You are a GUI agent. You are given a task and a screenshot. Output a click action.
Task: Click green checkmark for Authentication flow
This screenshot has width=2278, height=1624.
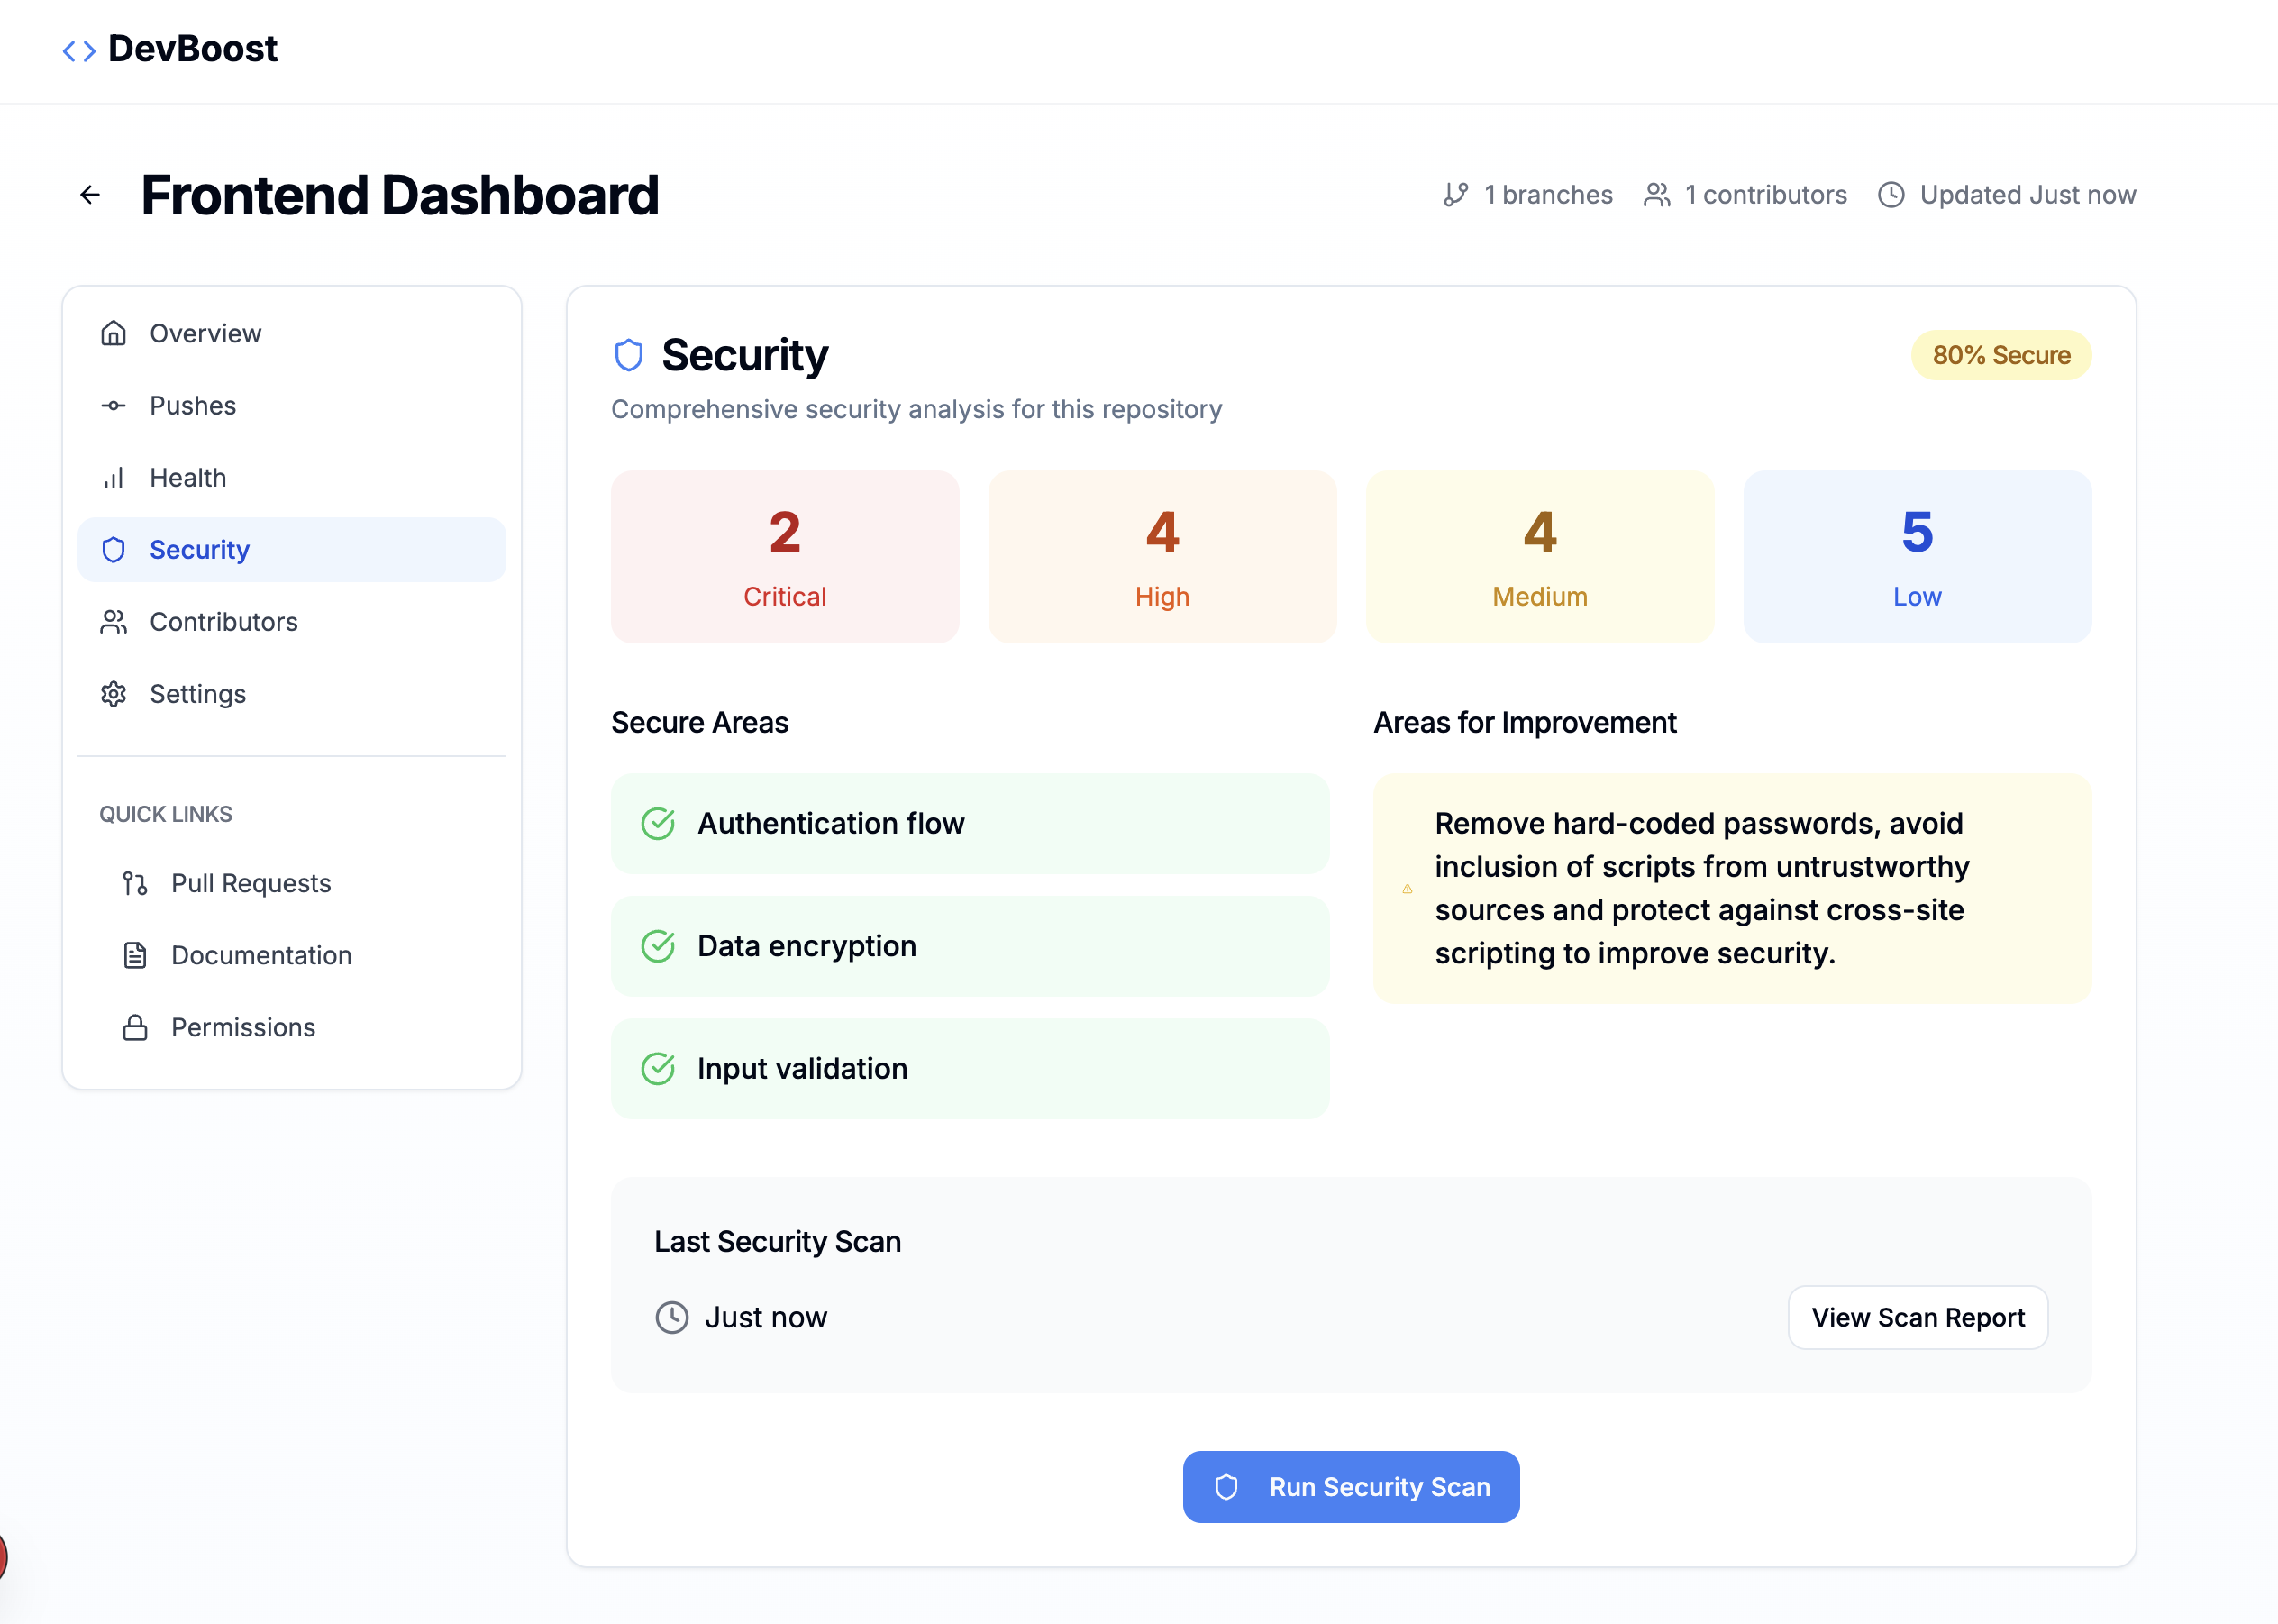[x=658, y=823]
